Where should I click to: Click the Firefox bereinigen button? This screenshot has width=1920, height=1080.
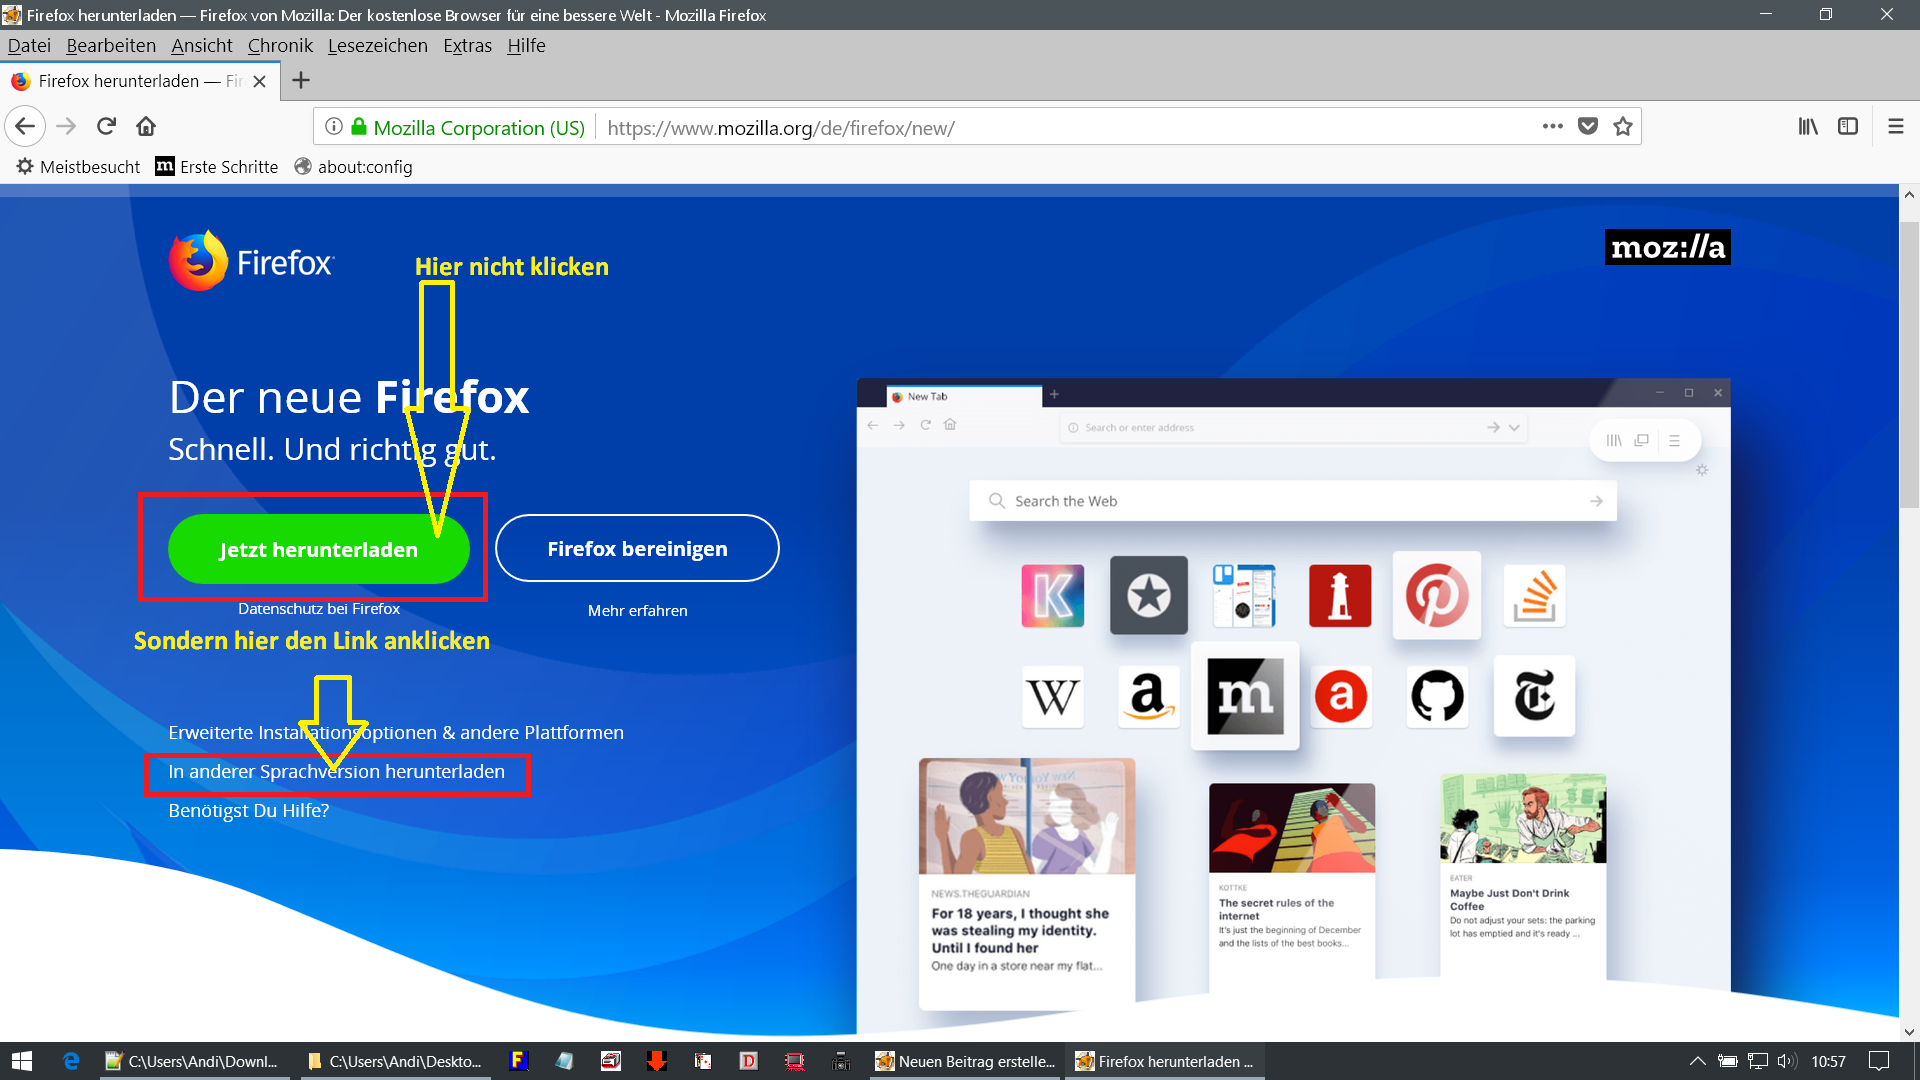(x=637, y=548)
